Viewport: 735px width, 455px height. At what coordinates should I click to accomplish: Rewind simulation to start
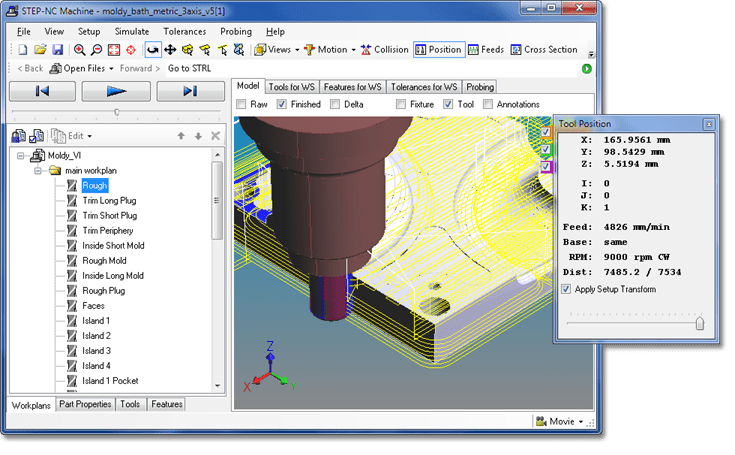(x=42, y=91)
